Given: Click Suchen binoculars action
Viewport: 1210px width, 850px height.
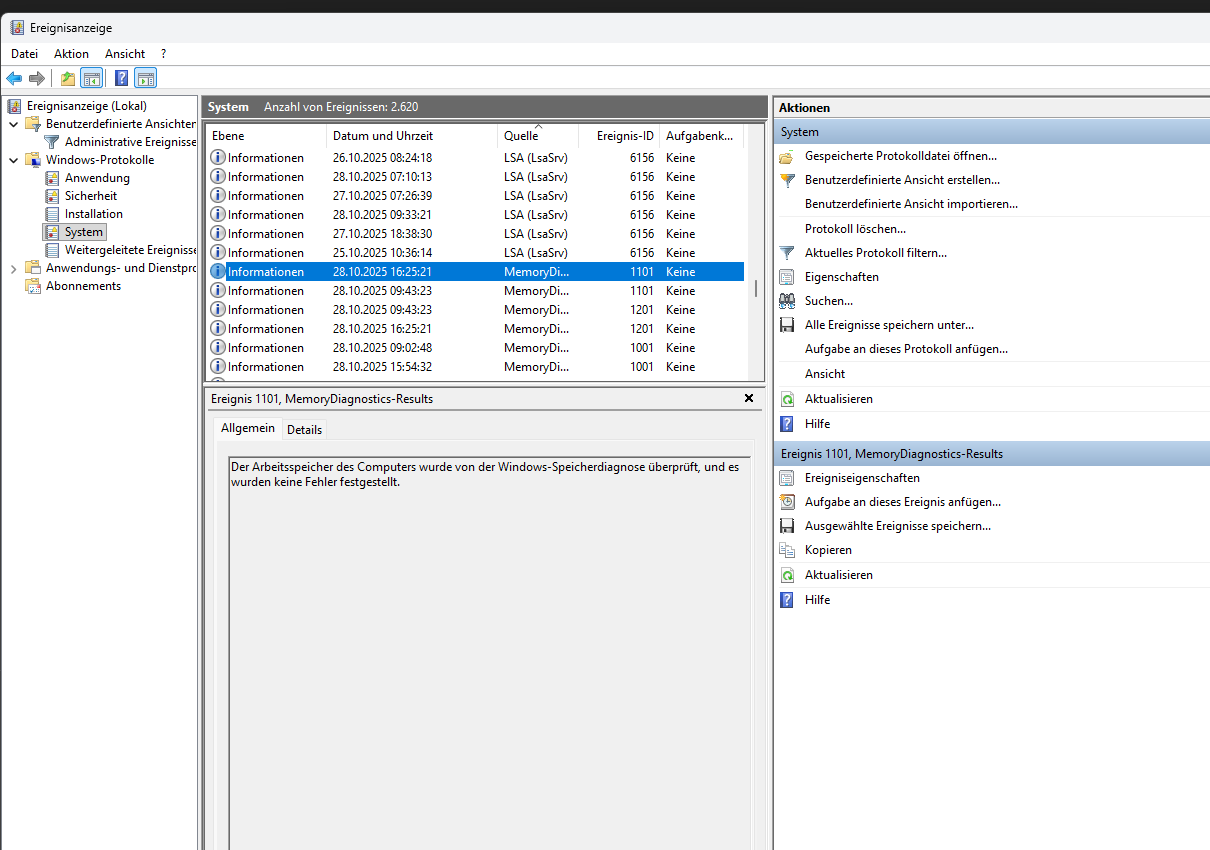Looking at the screenshot, I should pos(829,301).
